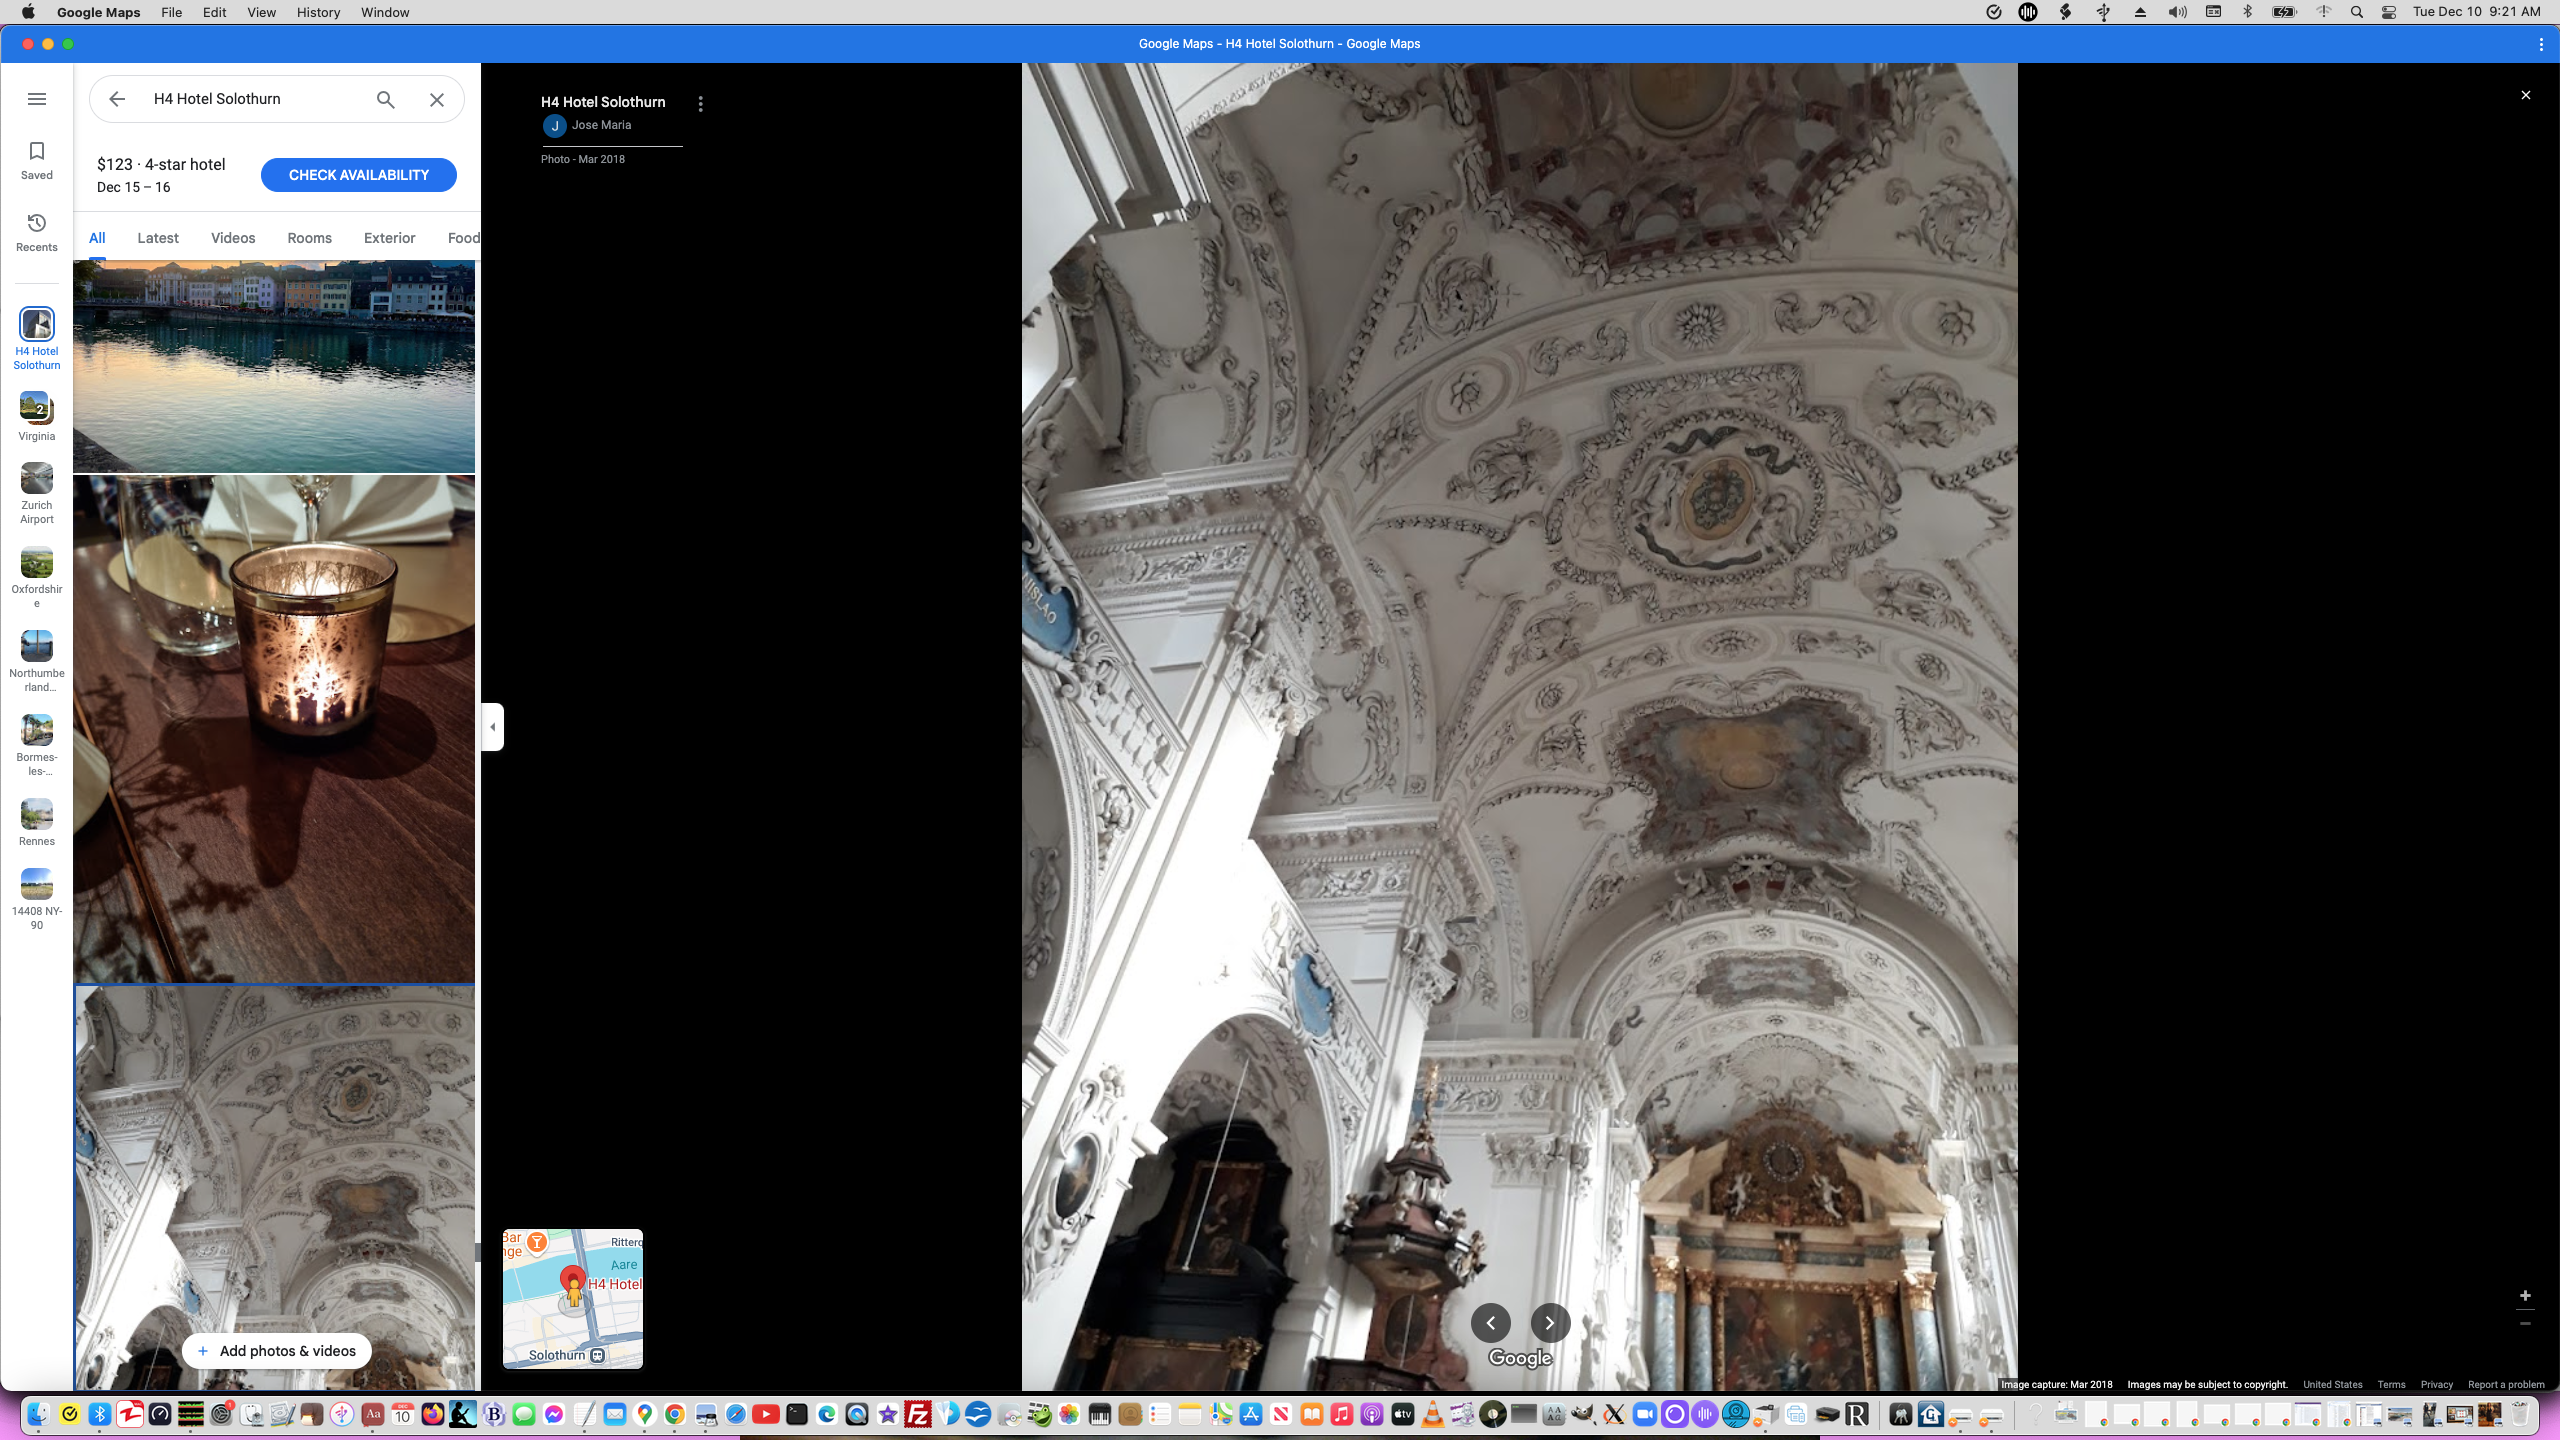Click the Saved bookmark icon
The image size is (2560, 1440).
click(37, 160)
